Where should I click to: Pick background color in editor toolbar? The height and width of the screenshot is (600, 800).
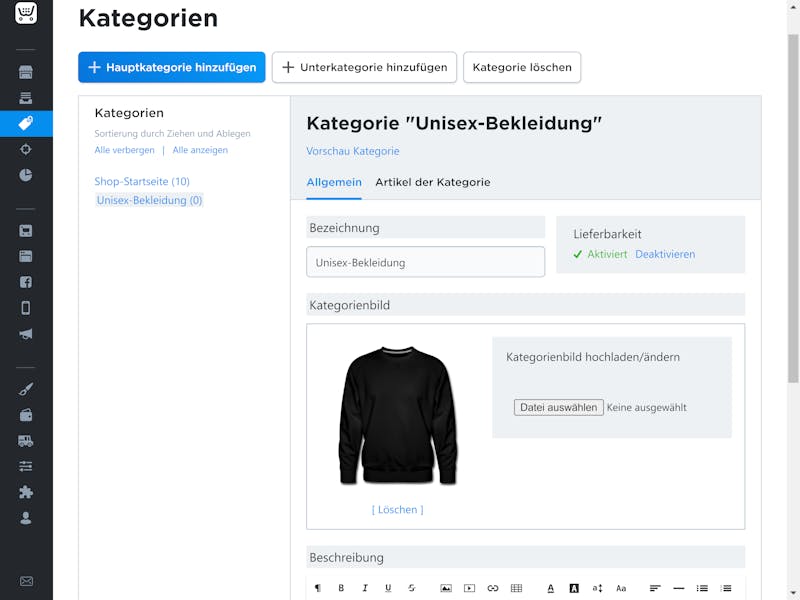[574, 588]
